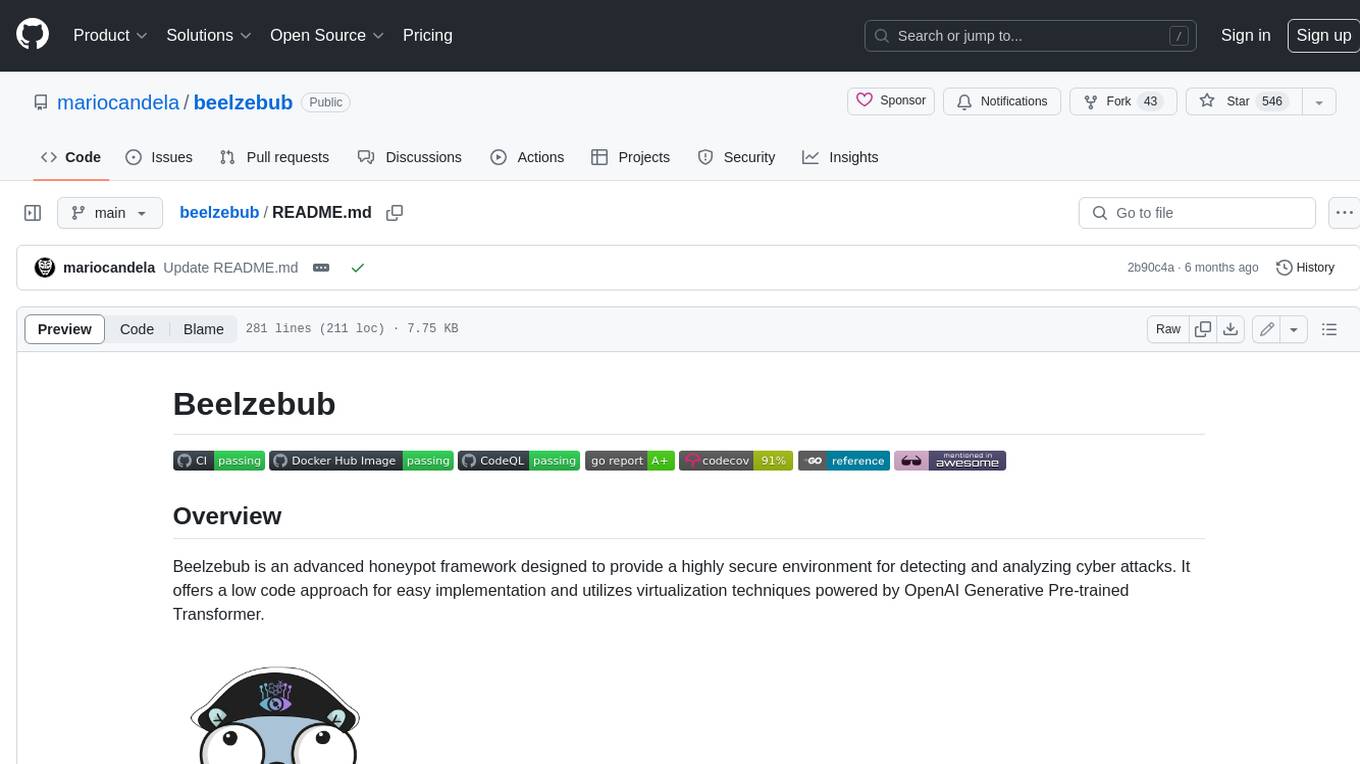Viewport: 1360px width, 764px height.
Task: Open the mariocandela owner profile link
Action: point(118,102)
